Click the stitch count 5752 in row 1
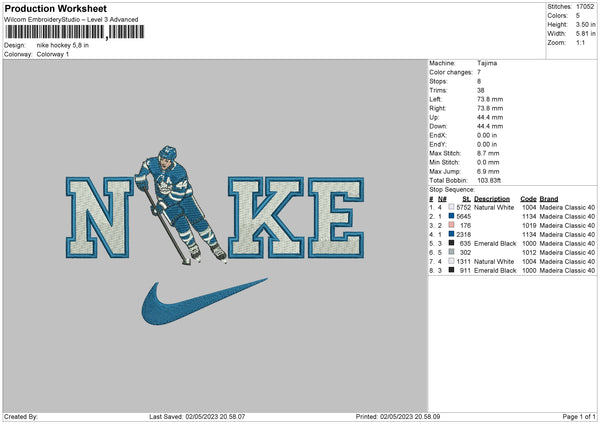Image resolution: width=600 pixels, height=424 pixels. click(463, 207)
